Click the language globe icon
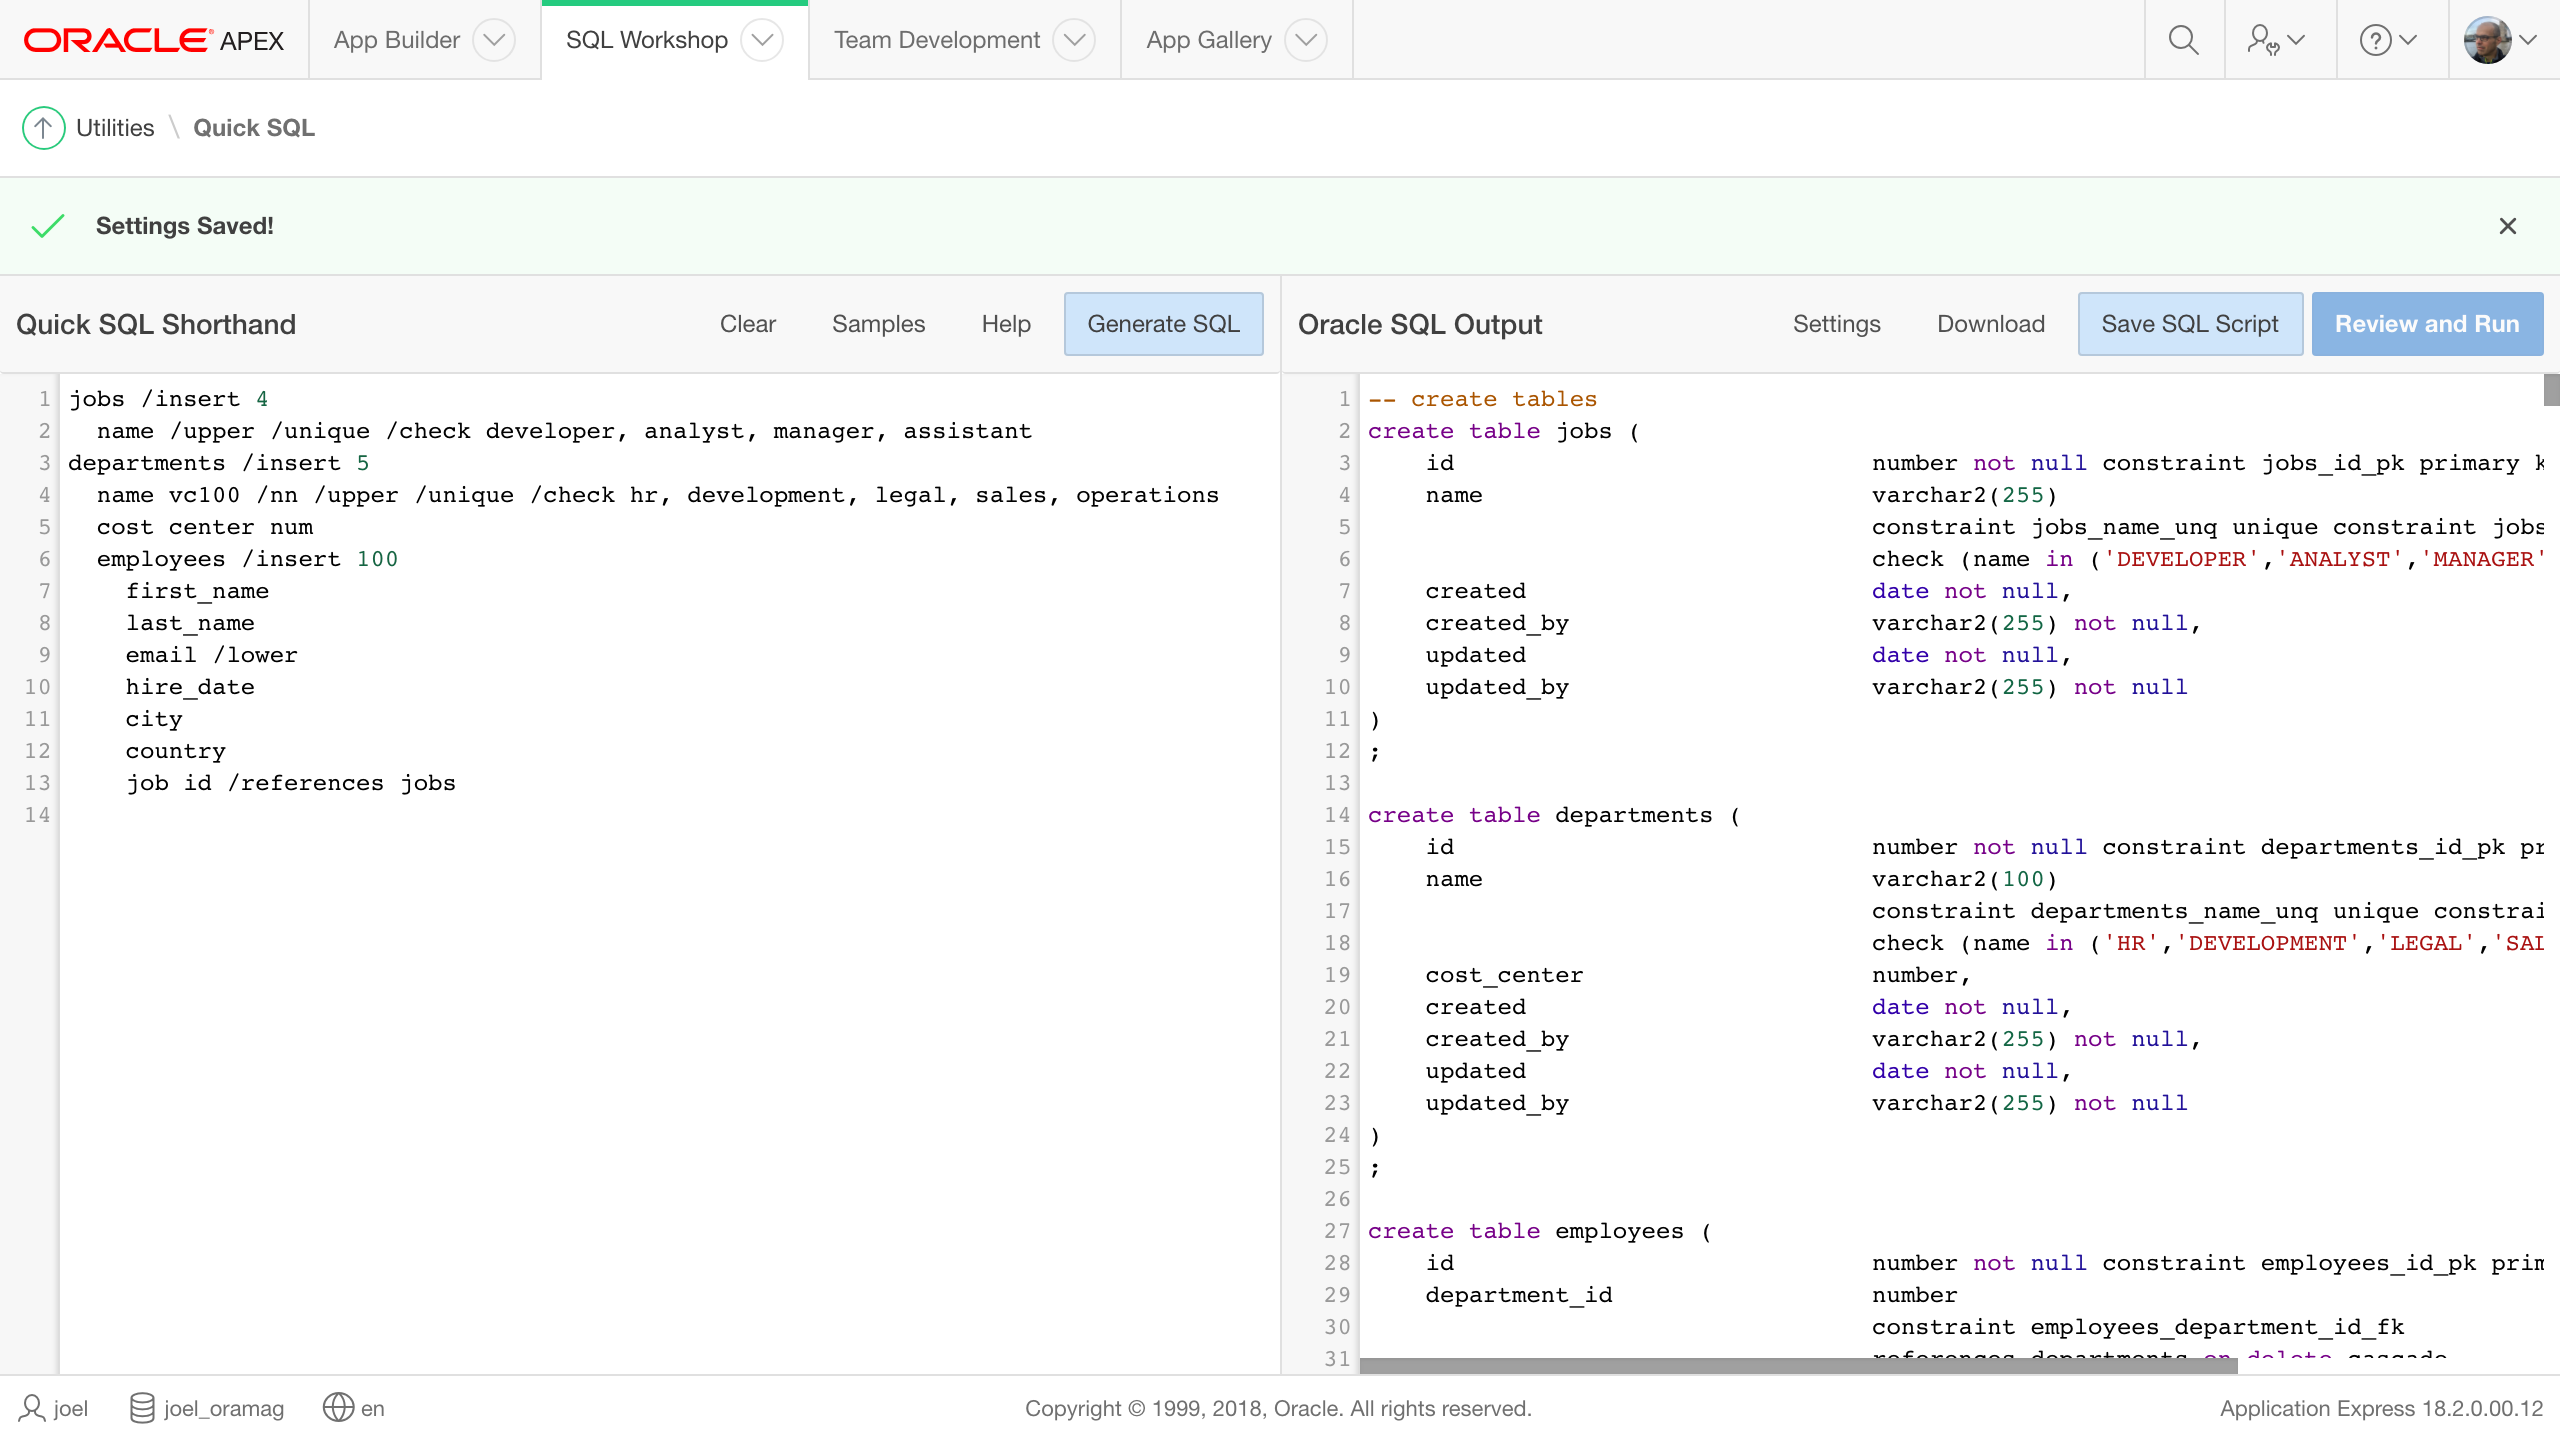The image size is (2560, 1439). pyautogui.click(x=338, y=1408)
